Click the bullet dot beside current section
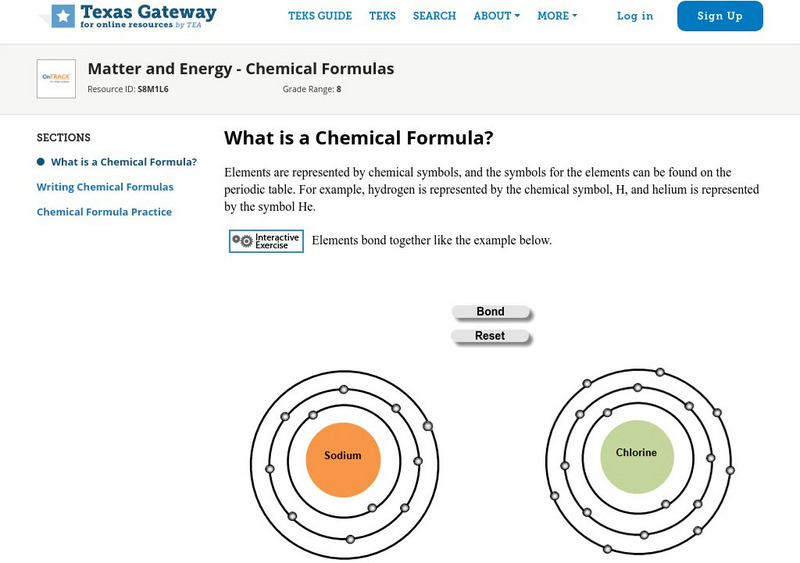Image resolution: width=800 pixels, height=563 pixels. point(41,162)
